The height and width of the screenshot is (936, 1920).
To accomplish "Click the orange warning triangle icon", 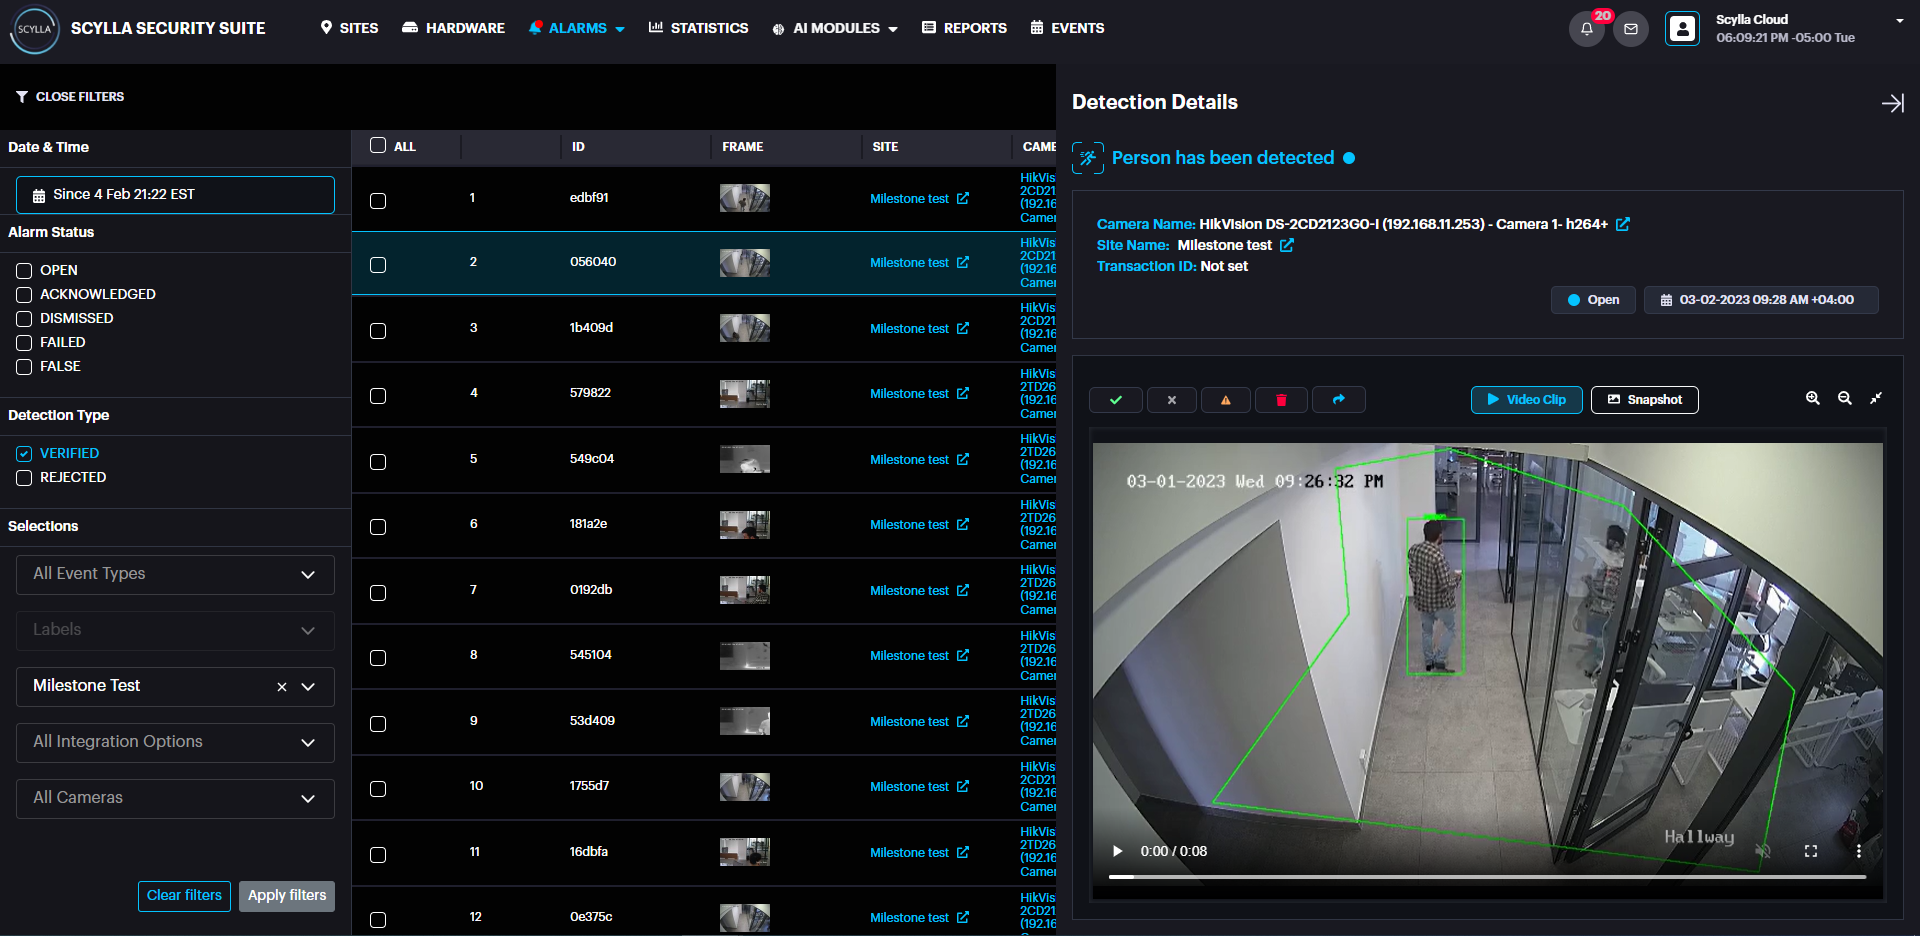I will [1226, 400].
